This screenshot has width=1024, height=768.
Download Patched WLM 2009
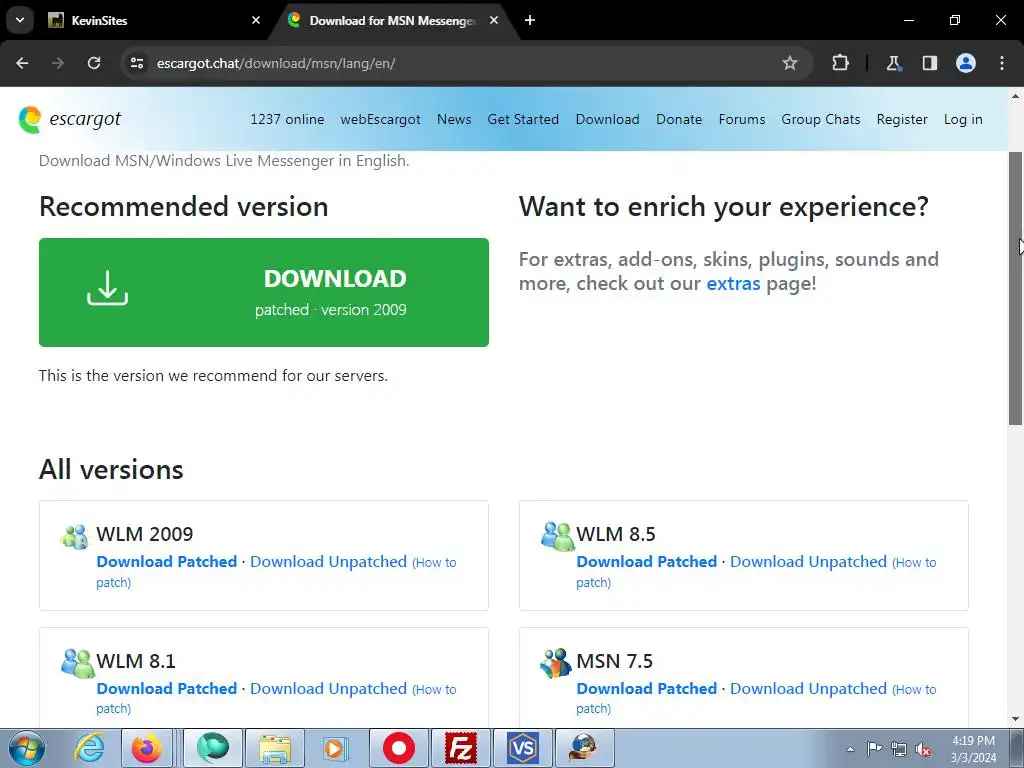point(167,562)
